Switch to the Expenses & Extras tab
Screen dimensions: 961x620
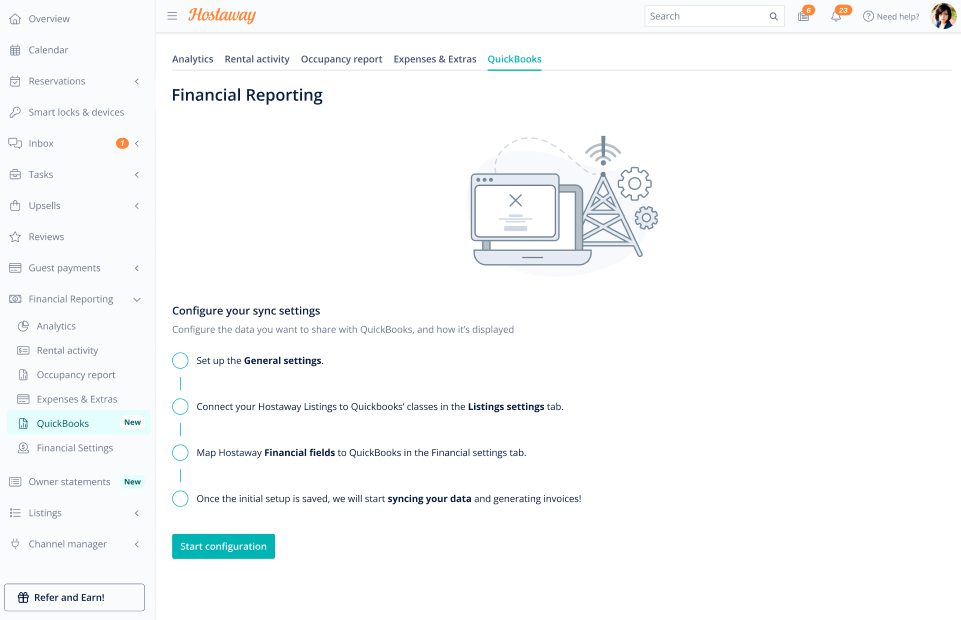pyautogui.click(x=435, y=59)
